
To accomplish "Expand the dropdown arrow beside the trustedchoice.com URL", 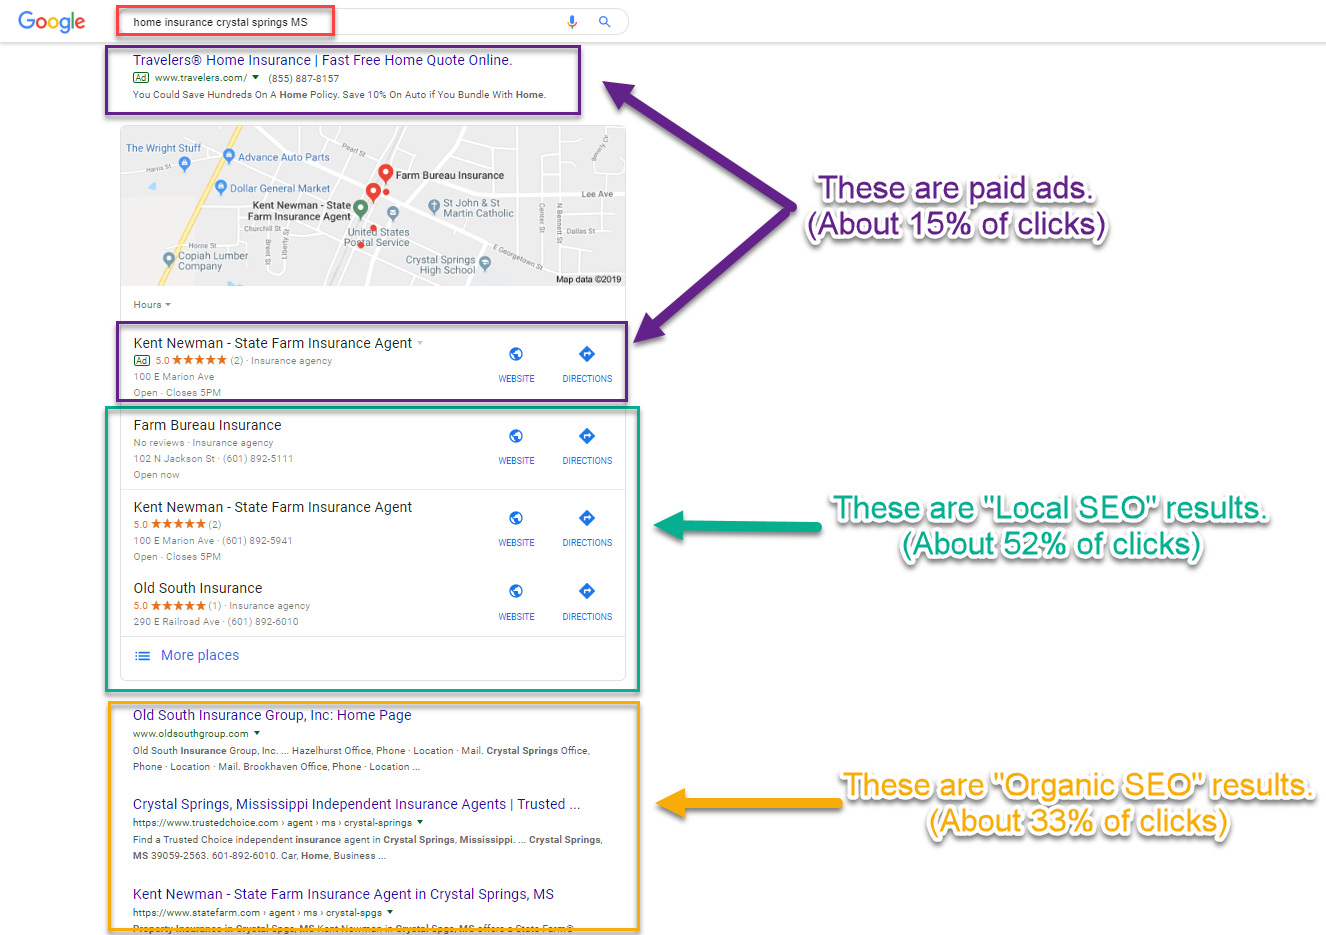I will pos(420,822).
